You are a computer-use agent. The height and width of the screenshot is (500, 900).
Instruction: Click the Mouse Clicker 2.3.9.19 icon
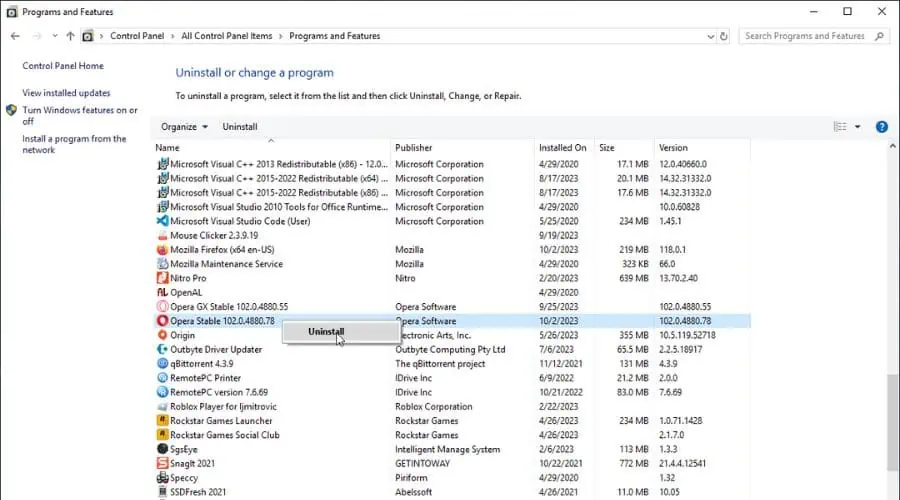[x=162, y=235]
